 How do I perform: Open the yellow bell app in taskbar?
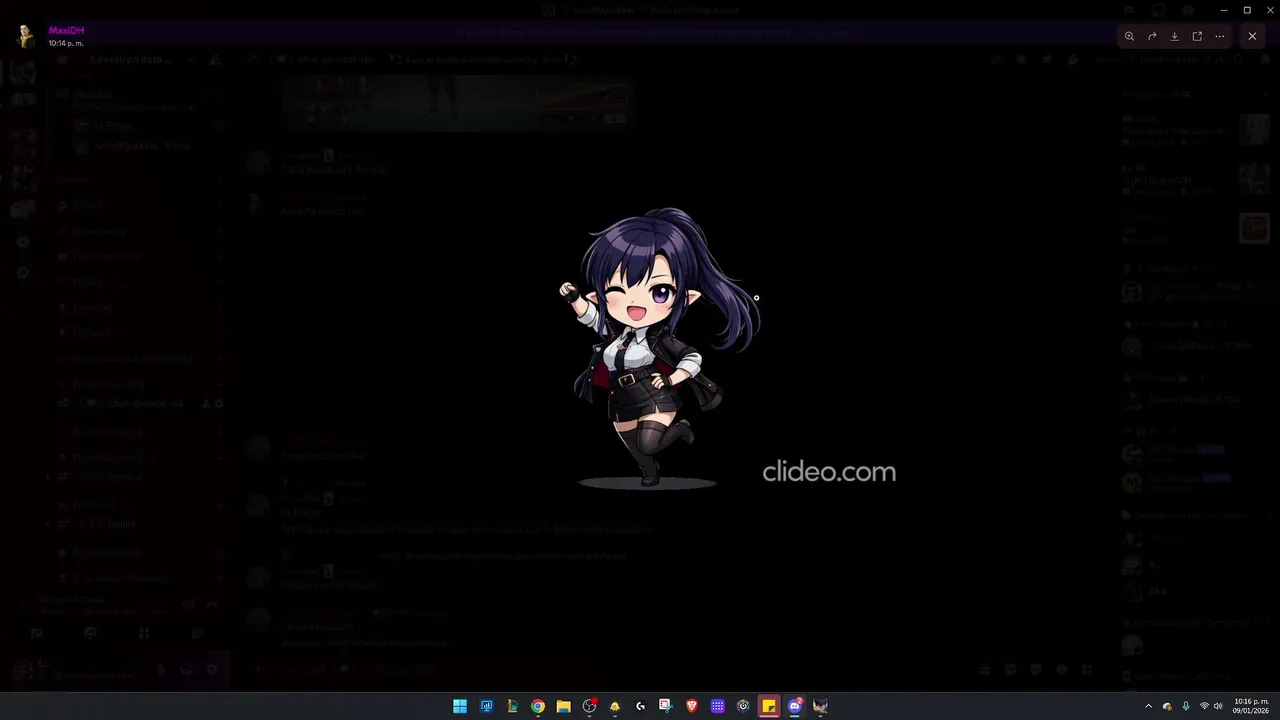click(x=615, y=706)
